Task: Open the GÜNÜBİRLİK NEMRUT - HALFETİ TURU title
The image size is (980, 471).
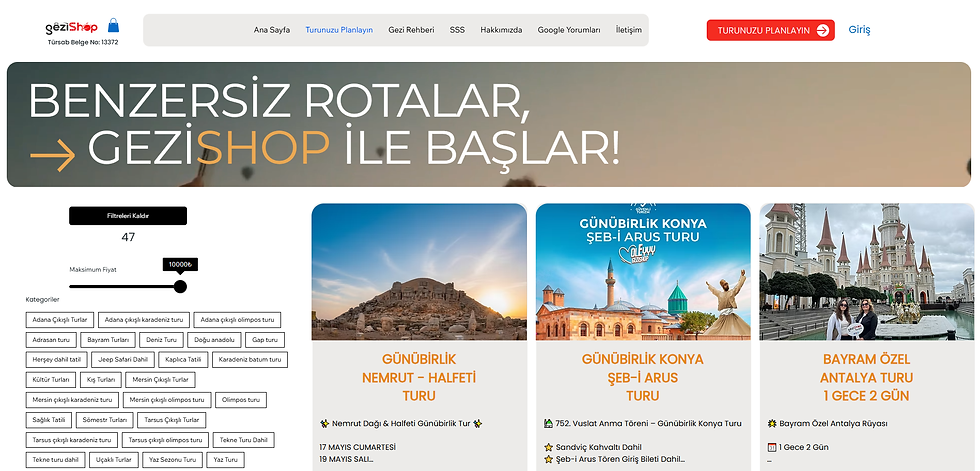Action: point(419,377)
